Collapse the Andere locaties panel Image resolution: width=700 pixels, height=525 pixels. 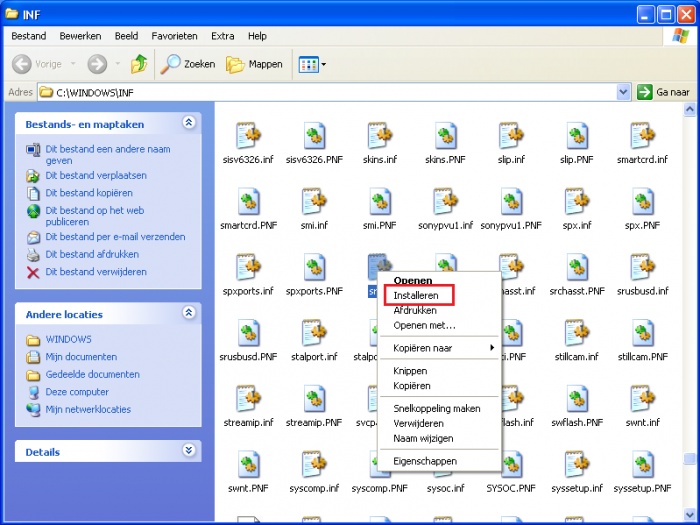(189, 312)
